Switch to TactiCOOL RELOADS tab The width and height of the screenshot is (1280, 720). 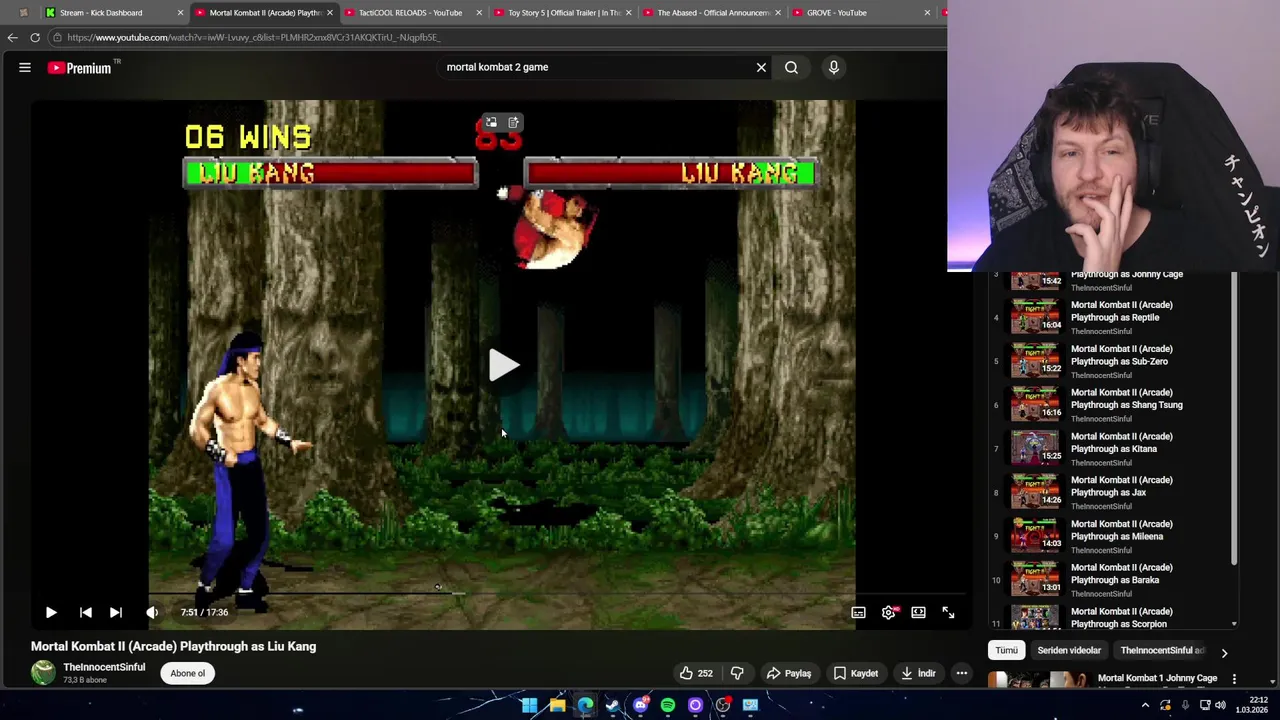coord(410,13)
